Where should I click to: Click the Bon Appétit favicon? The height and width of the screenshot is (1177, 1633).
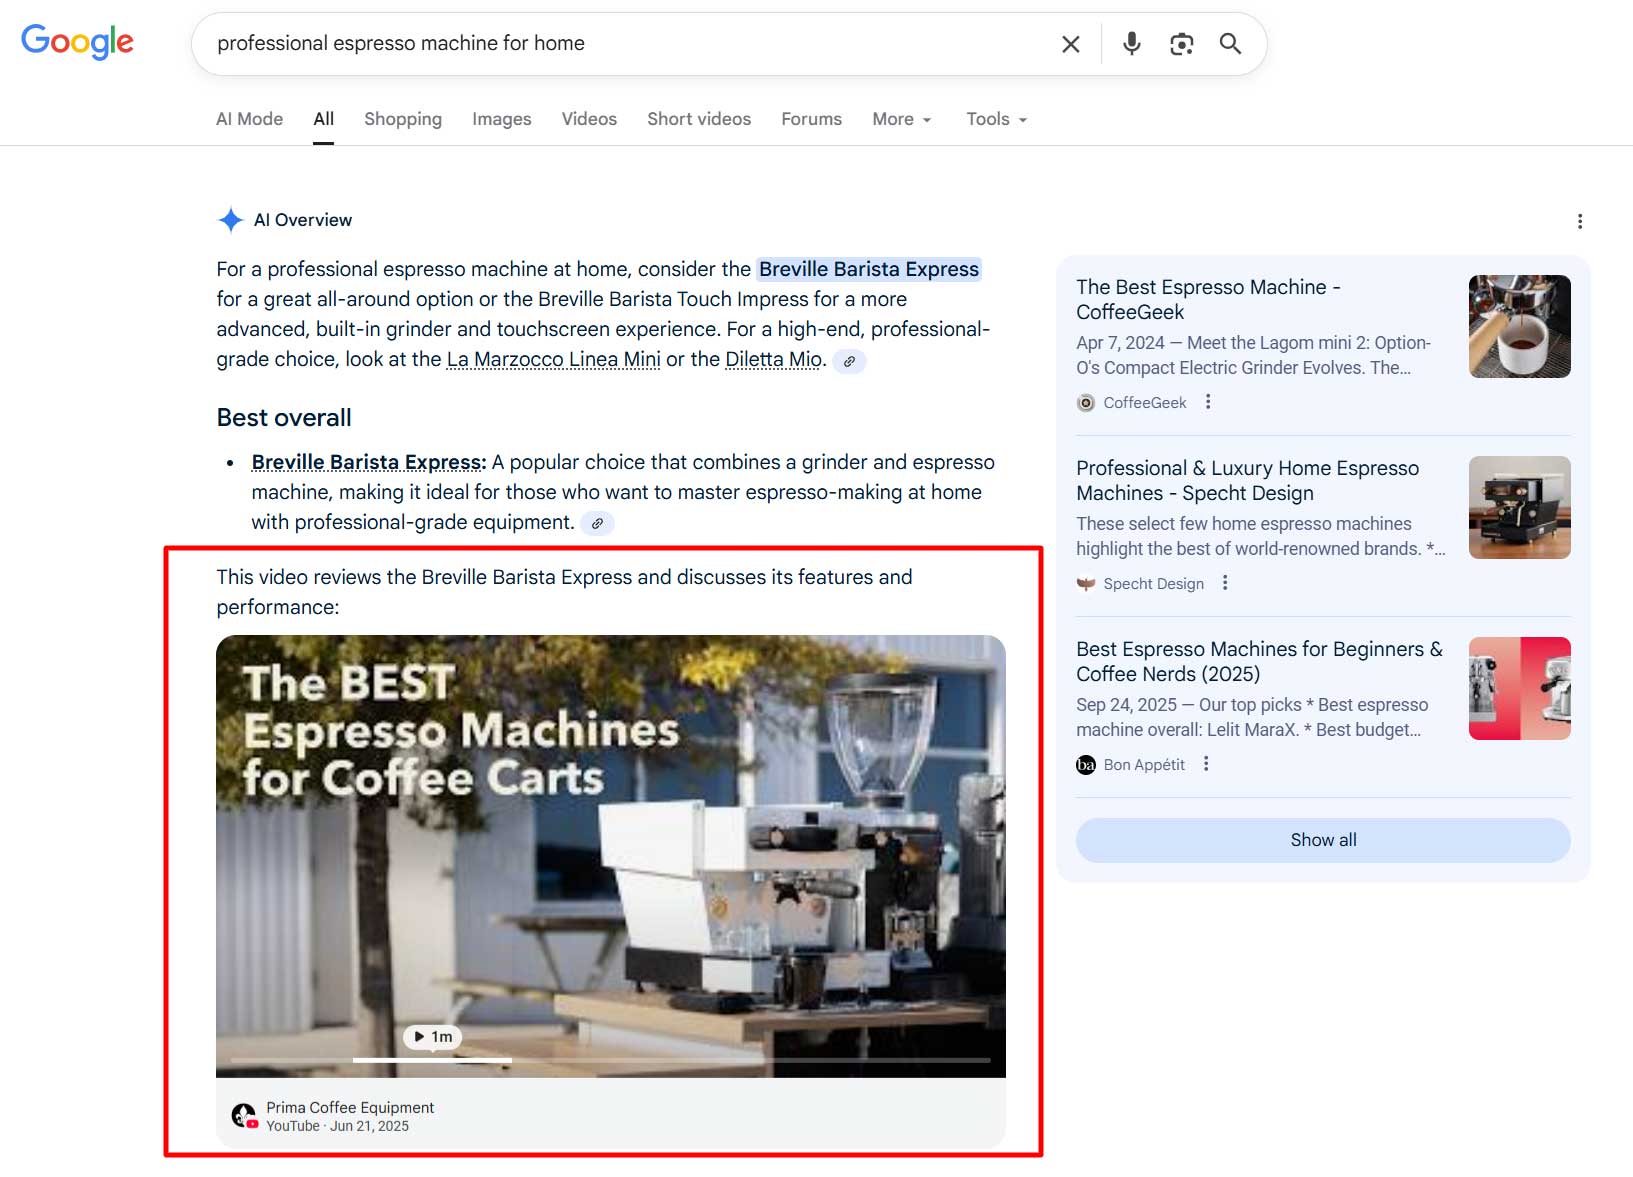(x=1086, y=764)
